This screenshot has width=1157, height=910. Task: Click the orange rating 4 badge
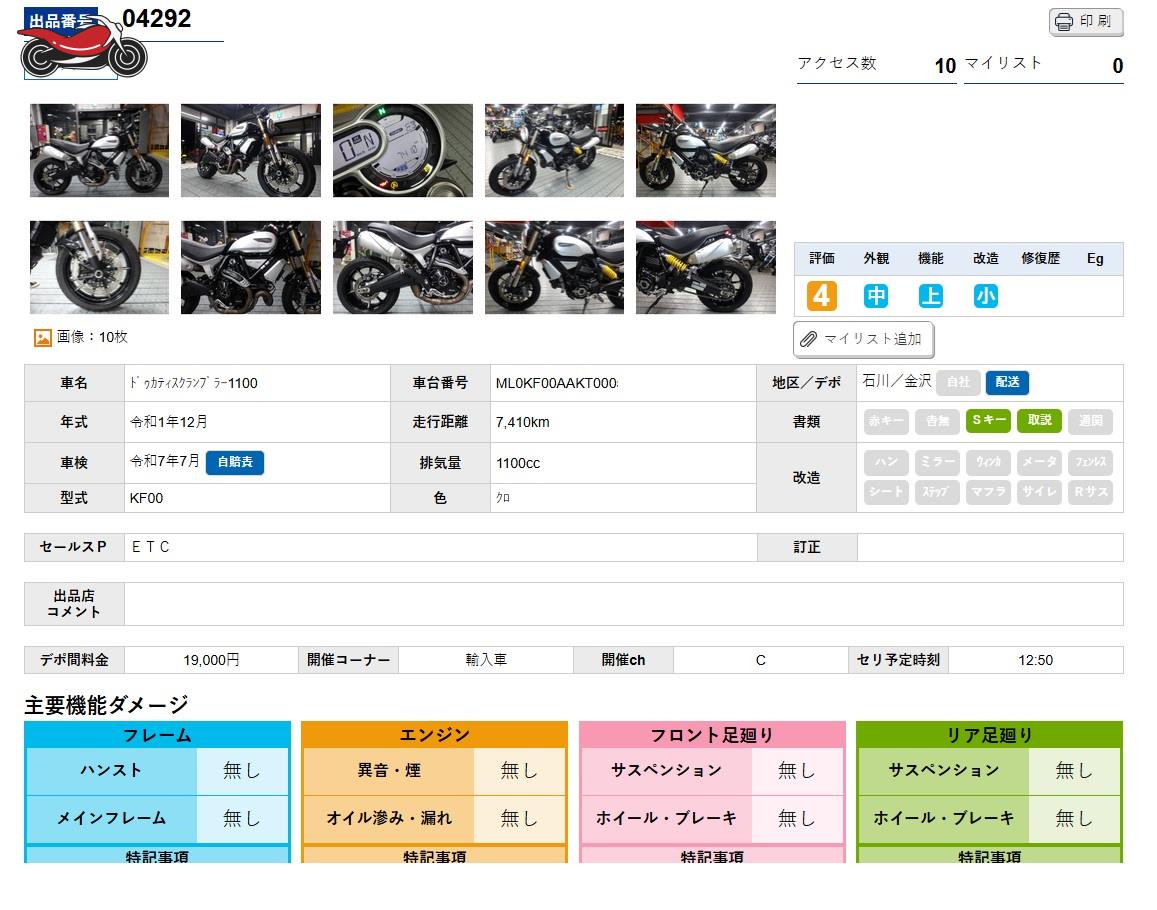[821, 296]
